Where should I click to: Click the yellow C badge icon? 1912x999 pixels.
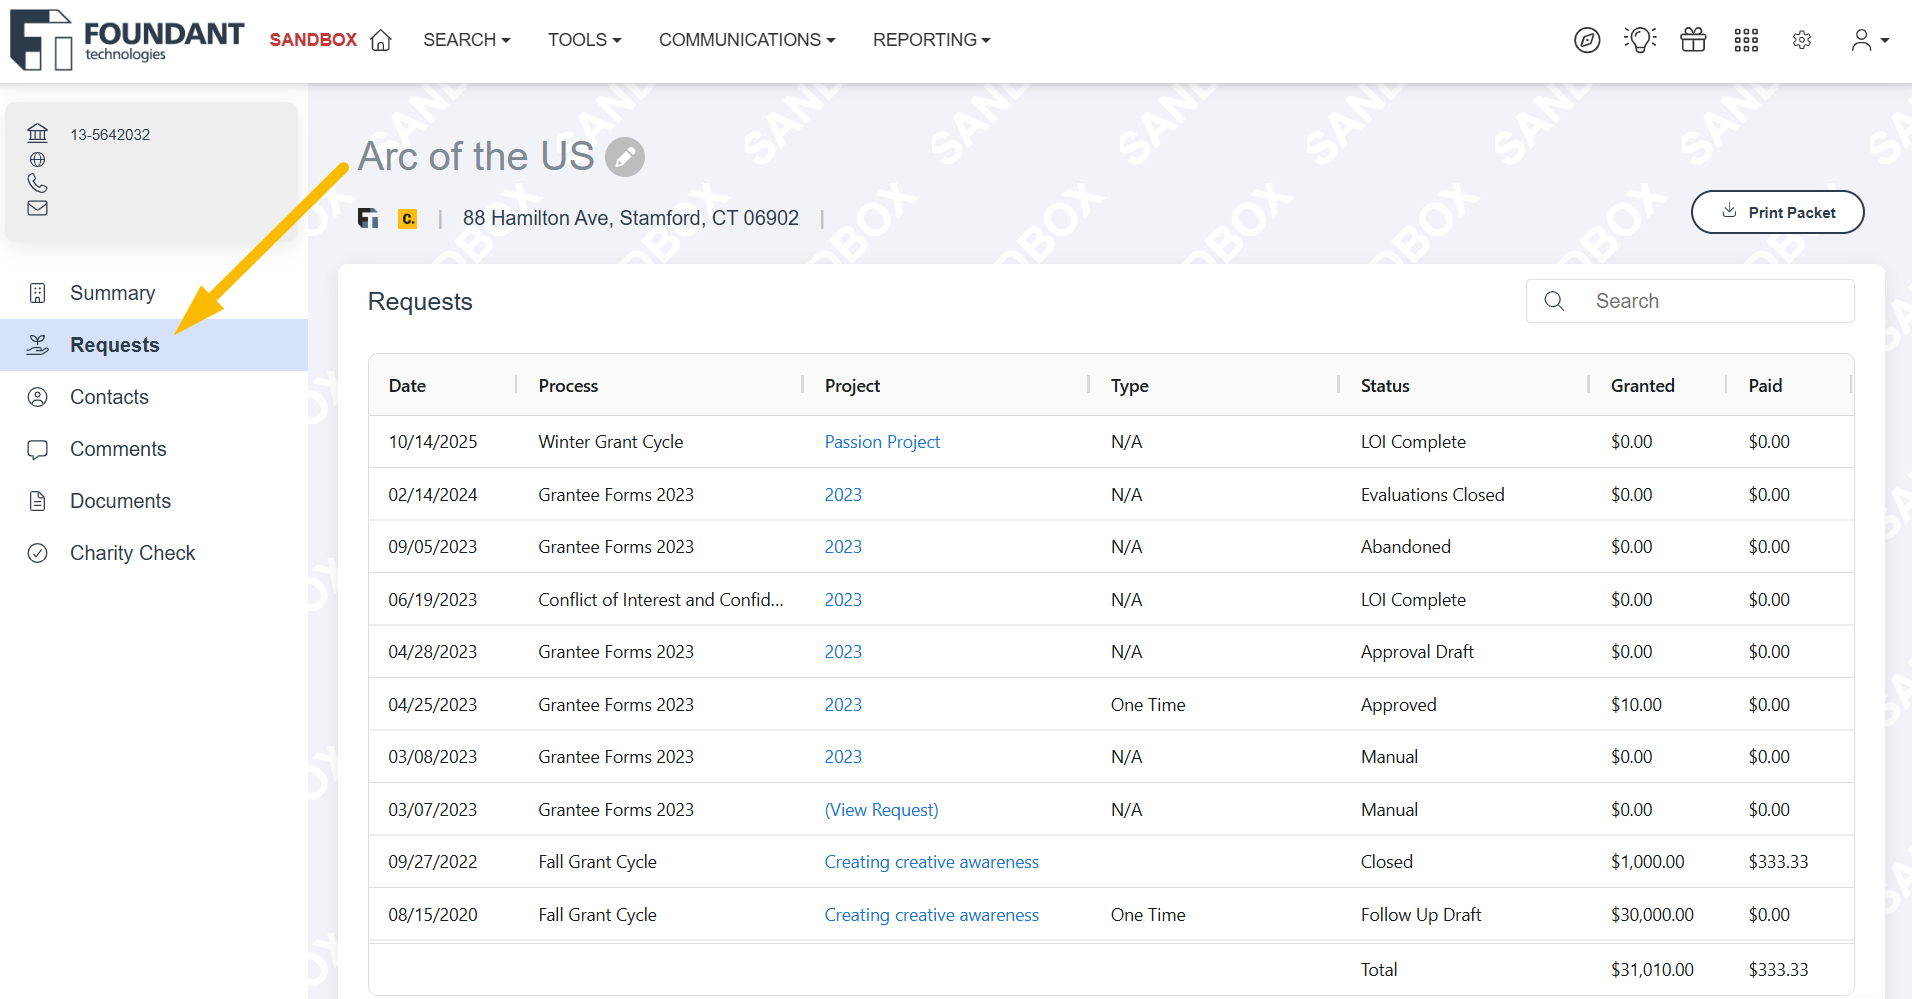click(407, 218)
